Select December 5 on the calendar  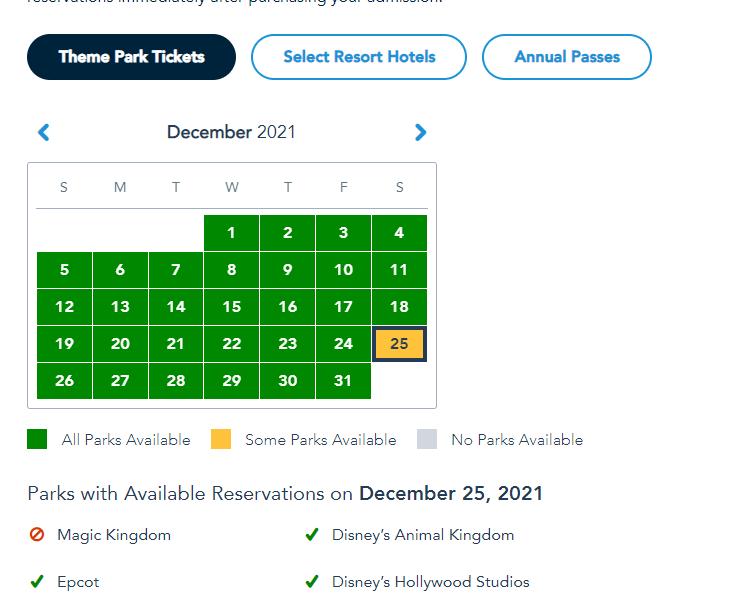pyautogui.click(x=64, y=270)
